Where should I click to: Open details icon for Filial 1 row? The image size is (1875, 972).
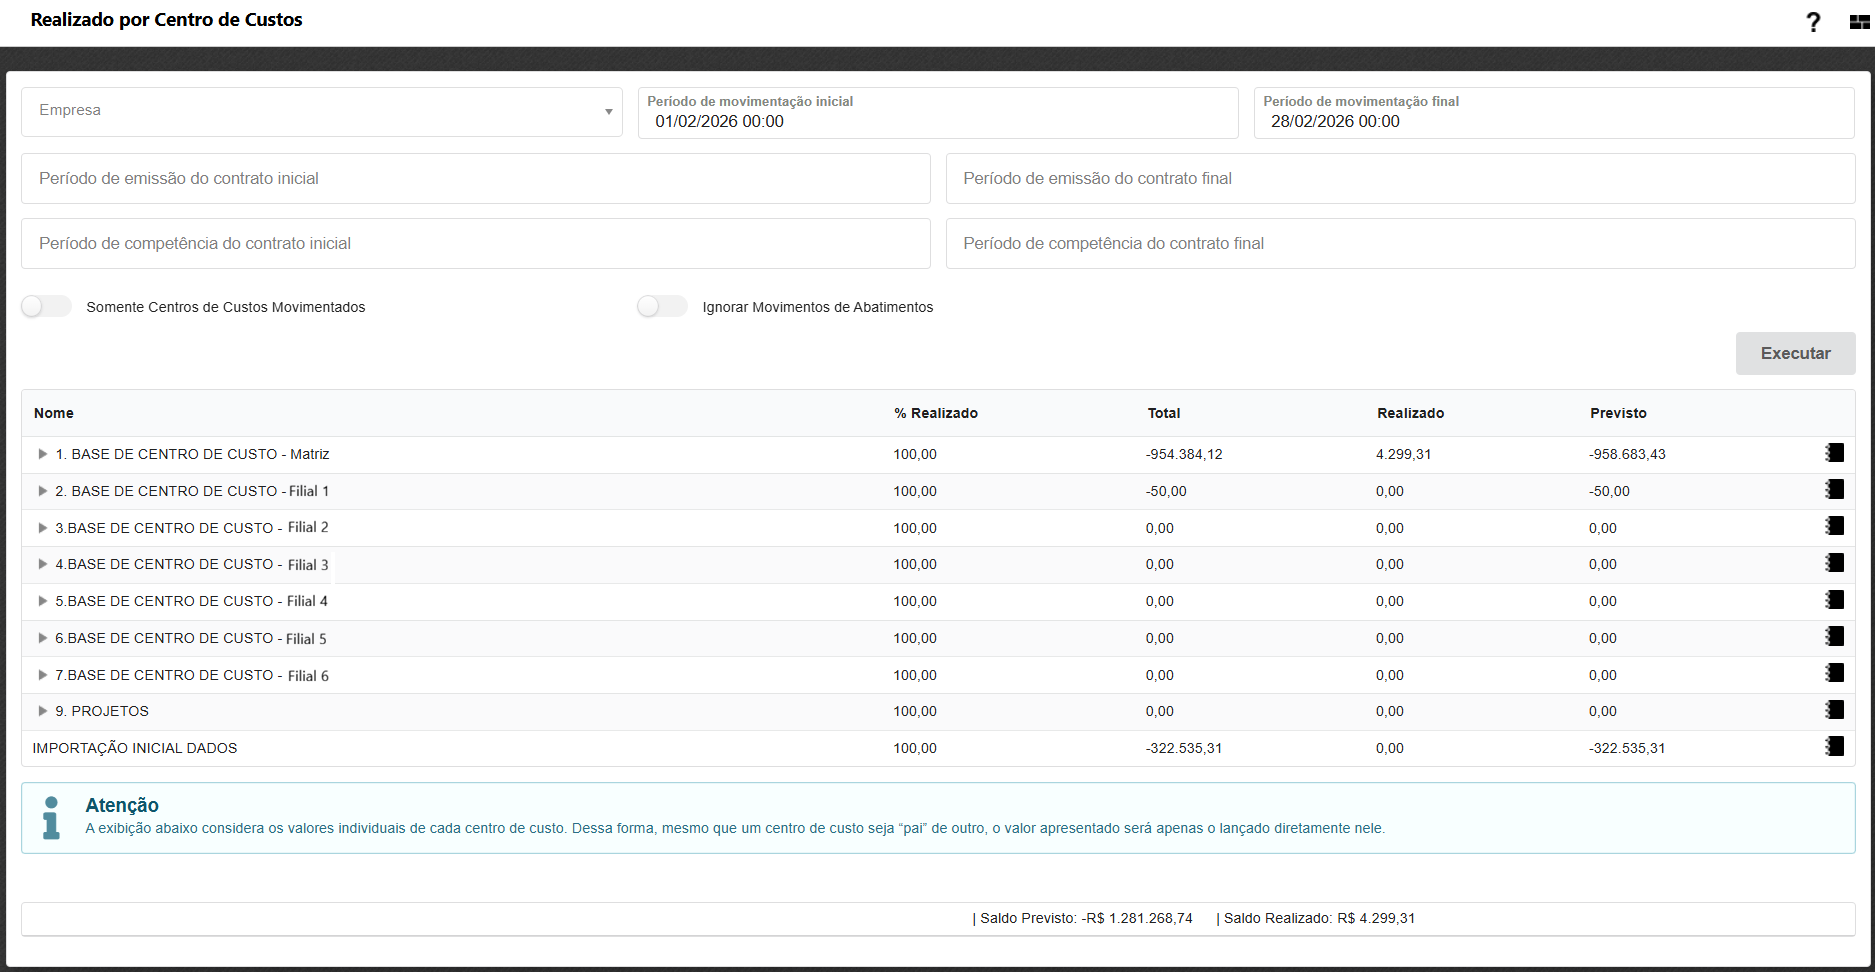(x=1835, y=490)
